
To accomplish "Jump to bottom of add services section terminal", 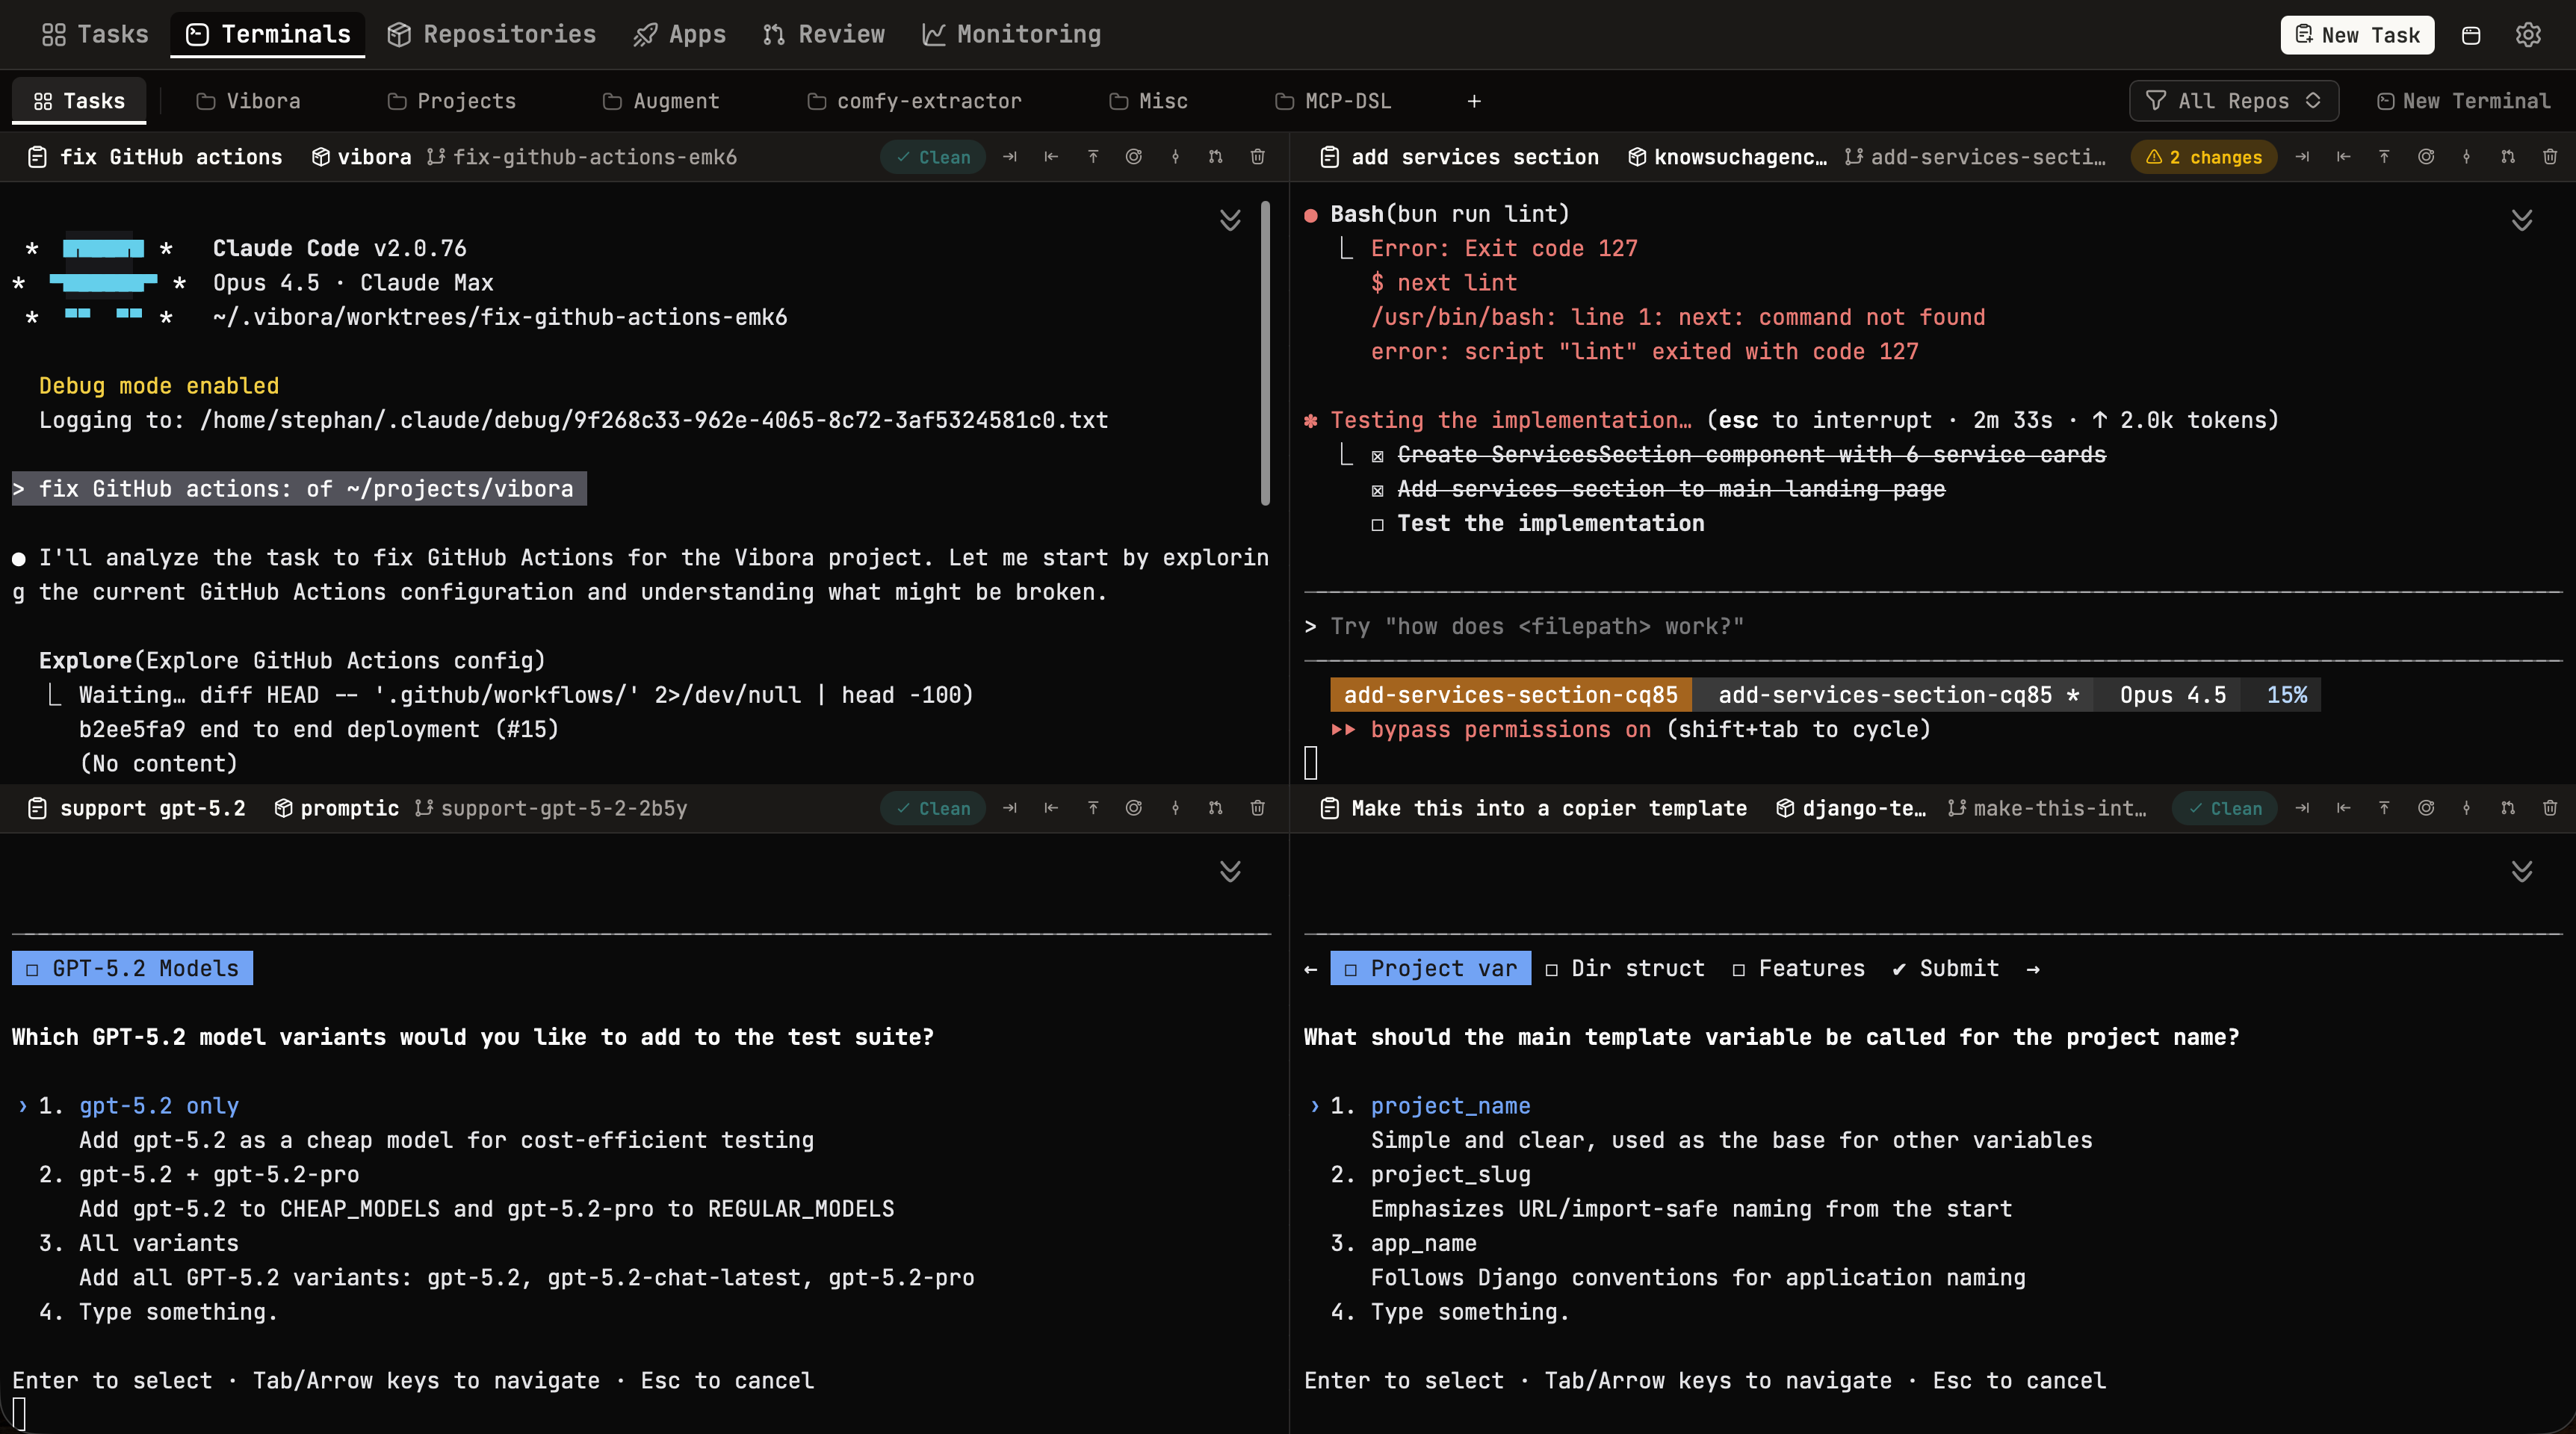I will (x=2522, y=220).
